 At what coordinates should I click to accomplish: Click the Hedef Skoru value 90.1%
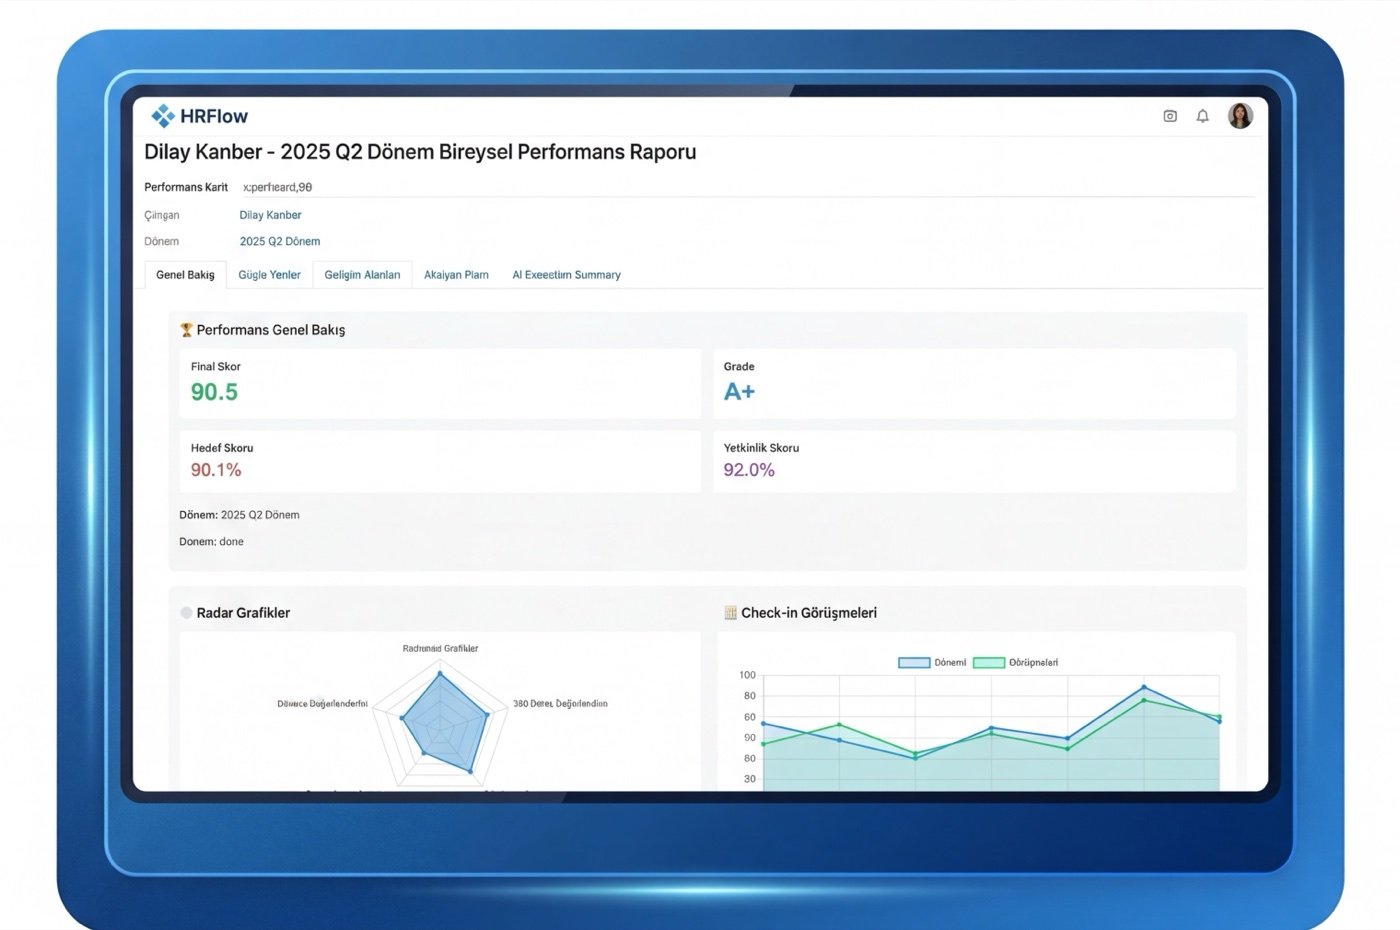(216, 470)
